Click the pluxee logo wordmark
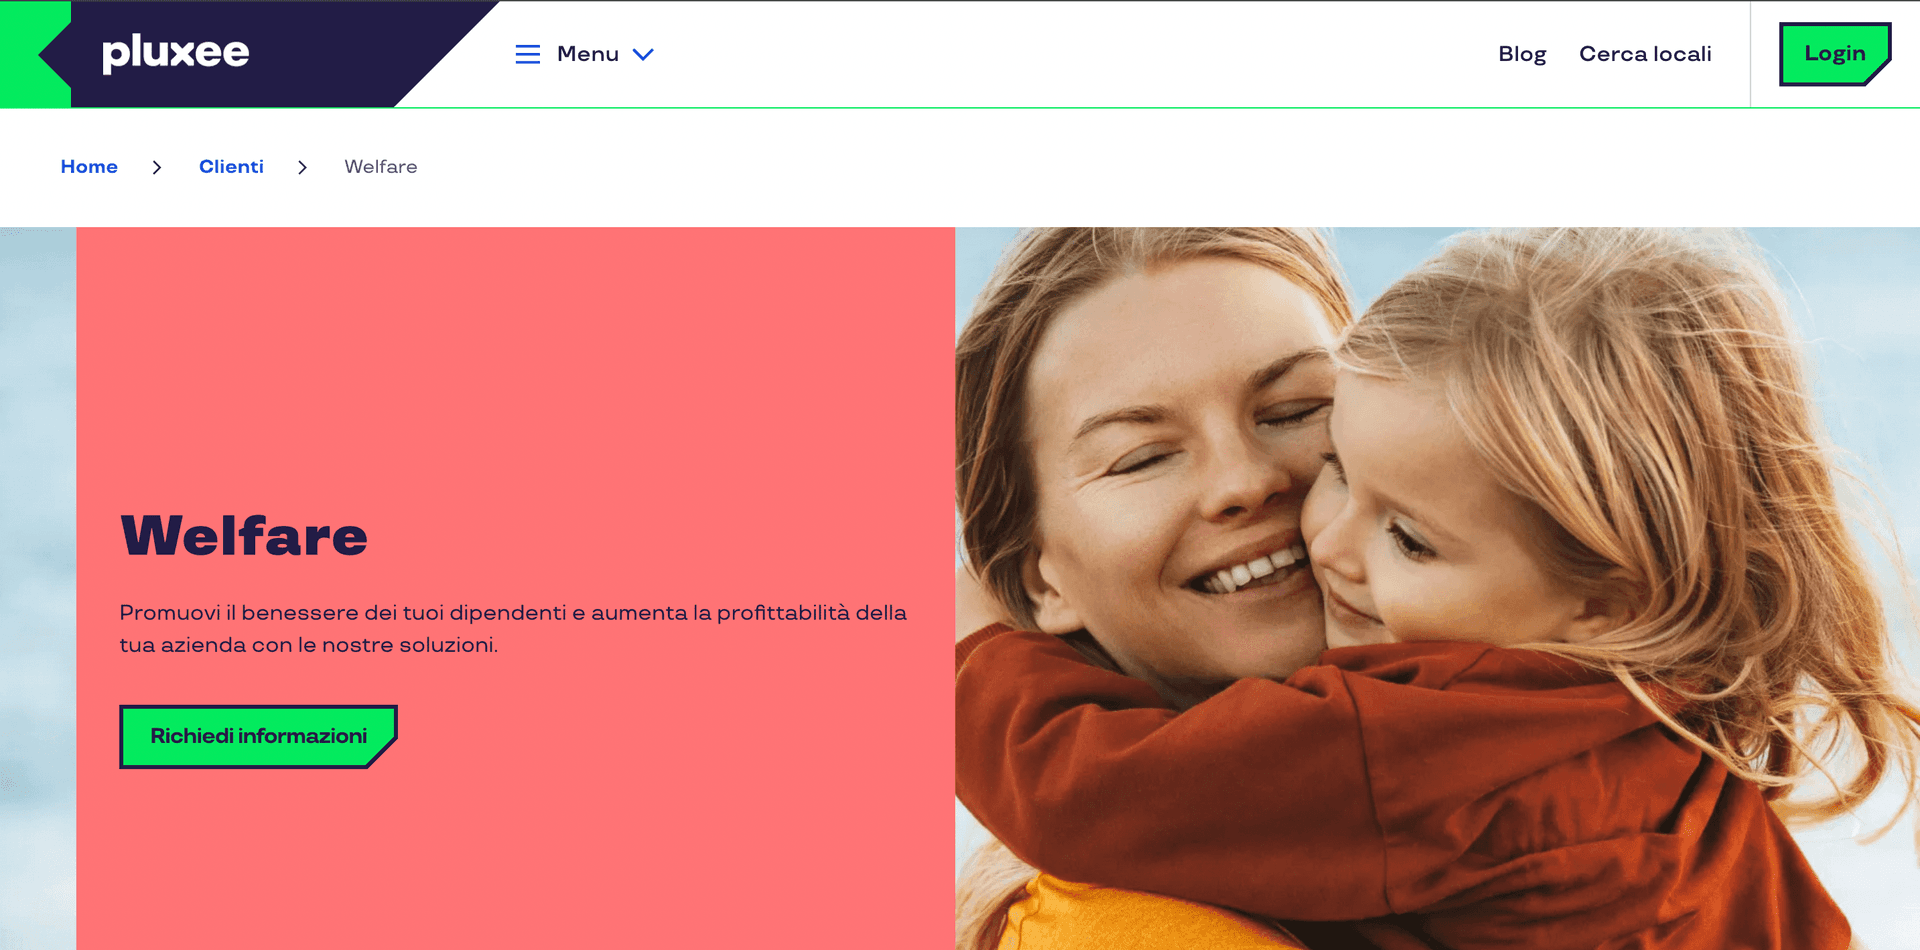This screenshot has height=950, width=1920. (176, 53)
